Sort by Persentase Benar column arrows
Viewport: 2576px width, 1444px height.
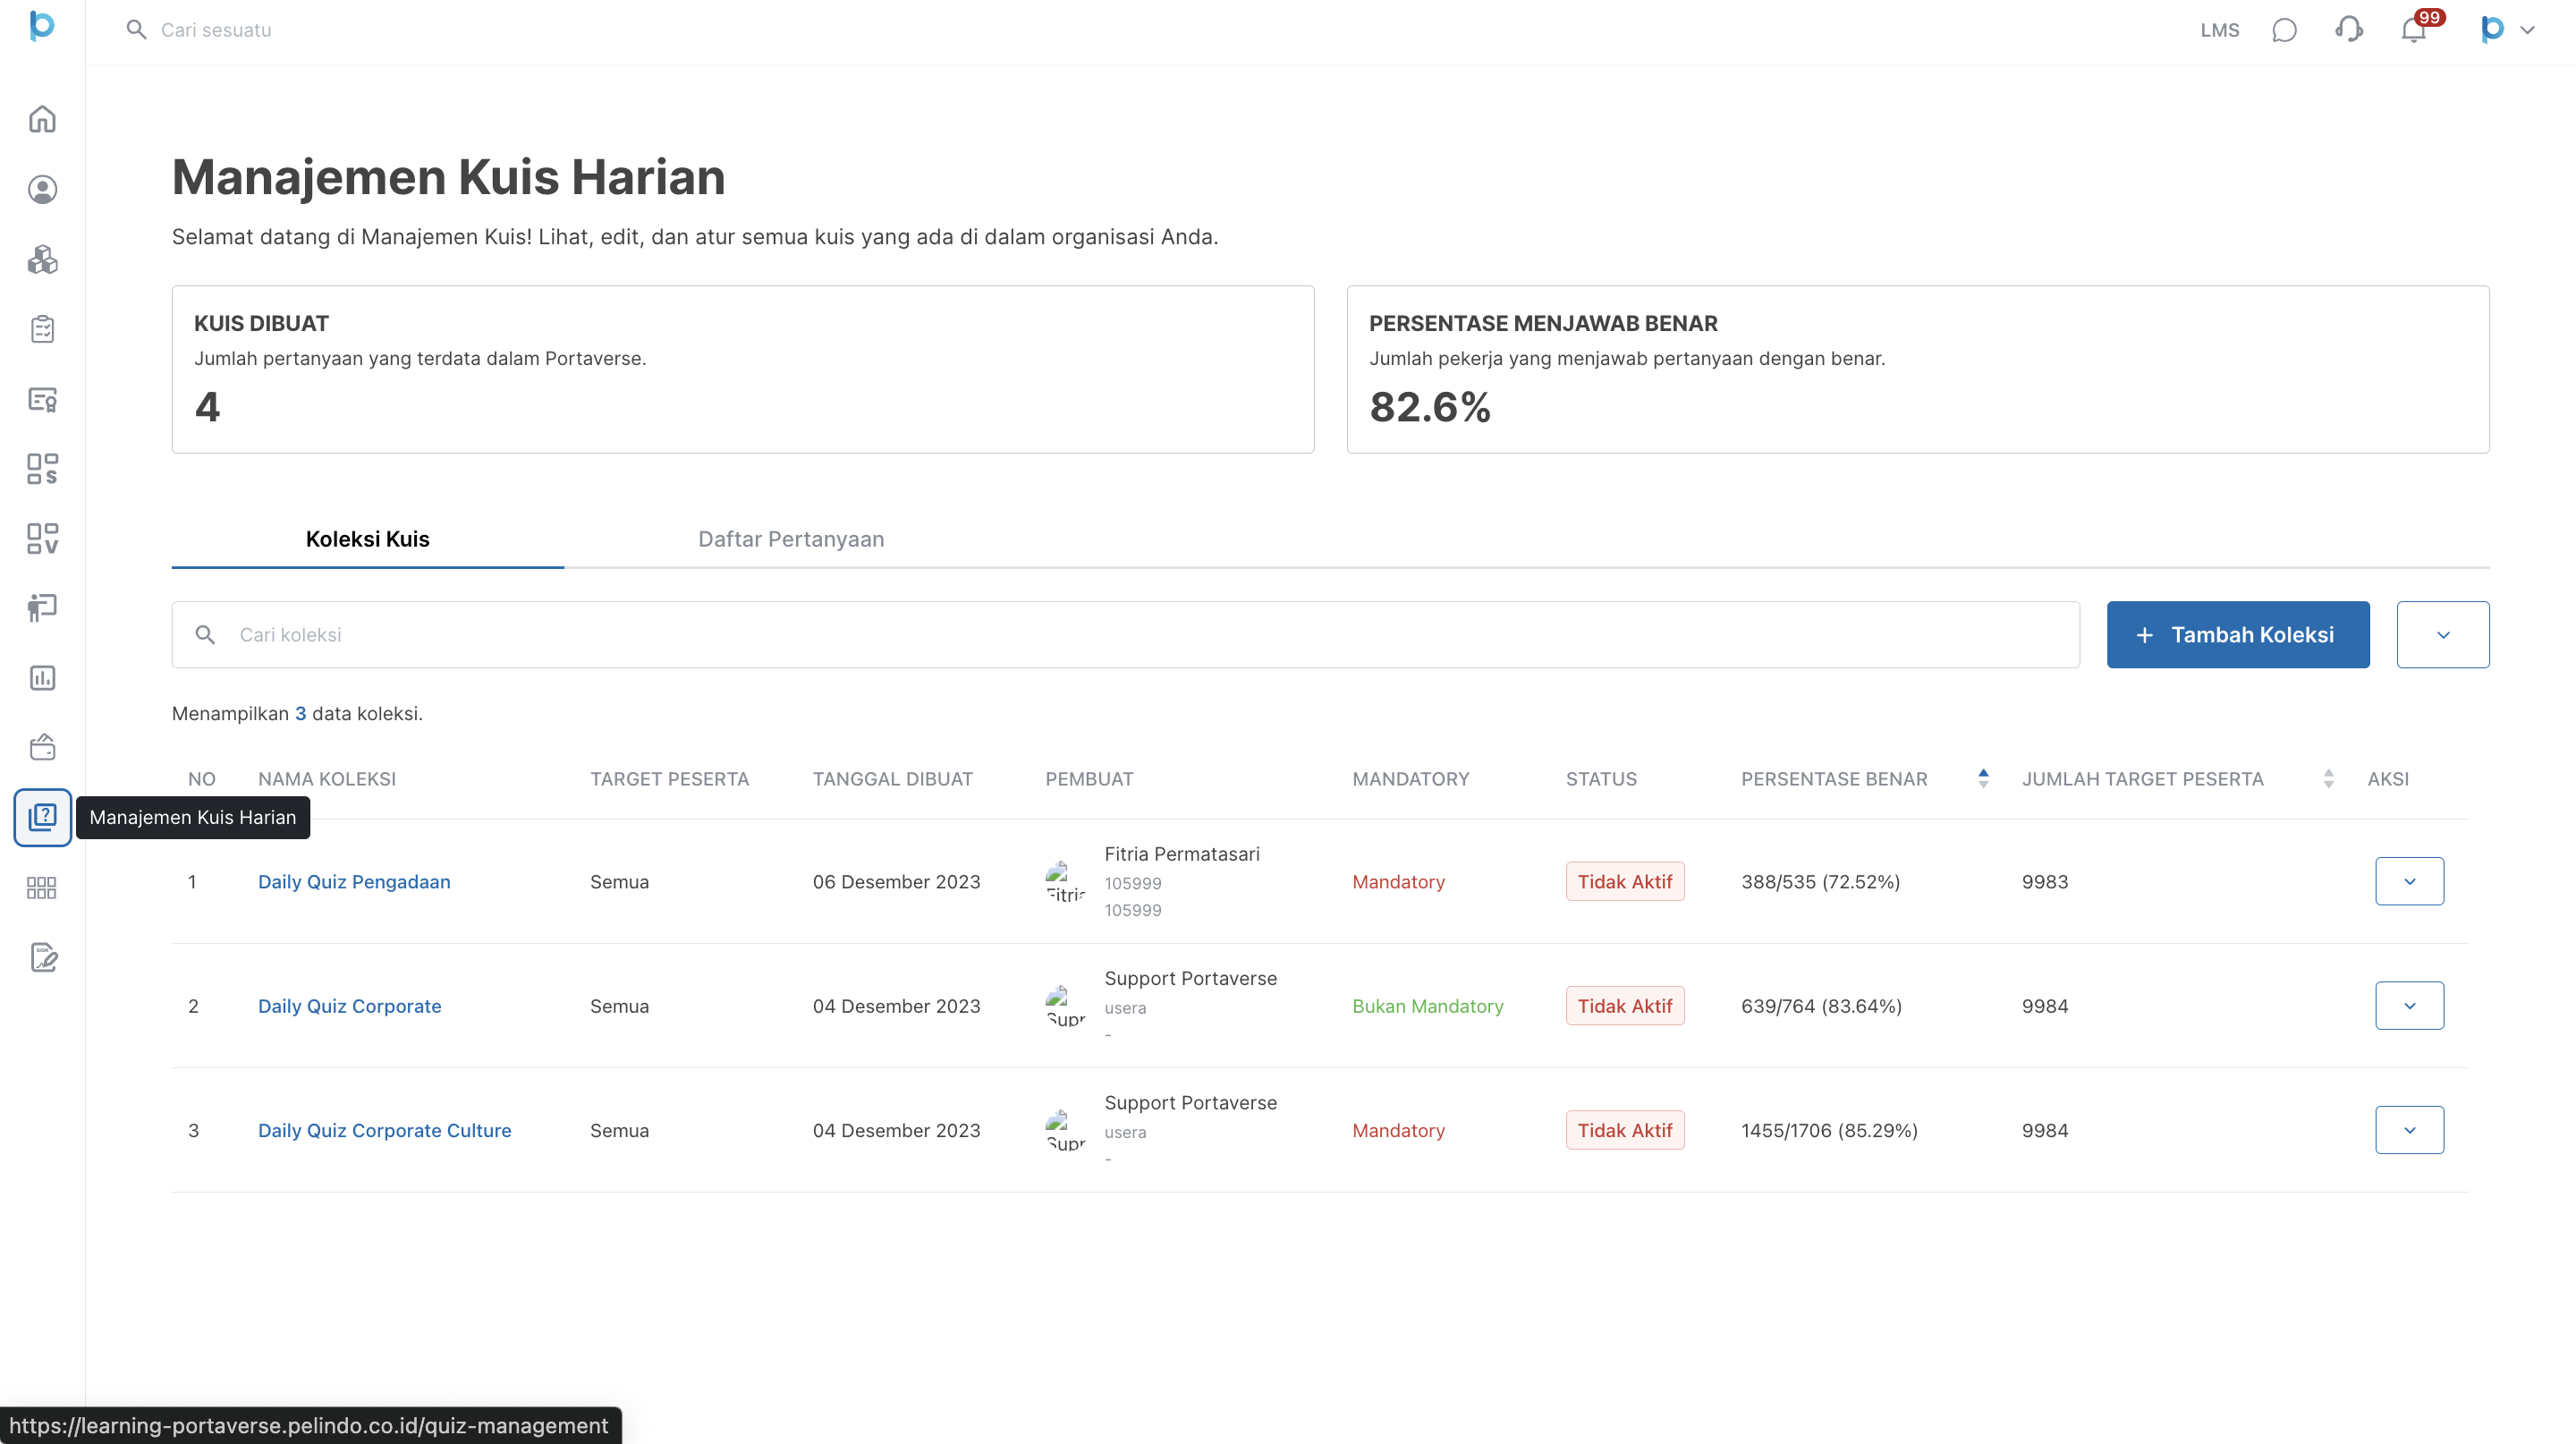[x=1983, y=779]
